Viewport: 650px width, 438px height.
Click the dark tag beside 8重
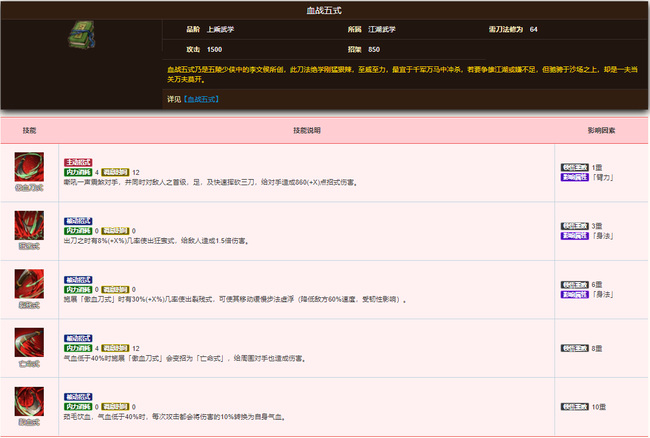pyautogui.click(x=575, y=348)
